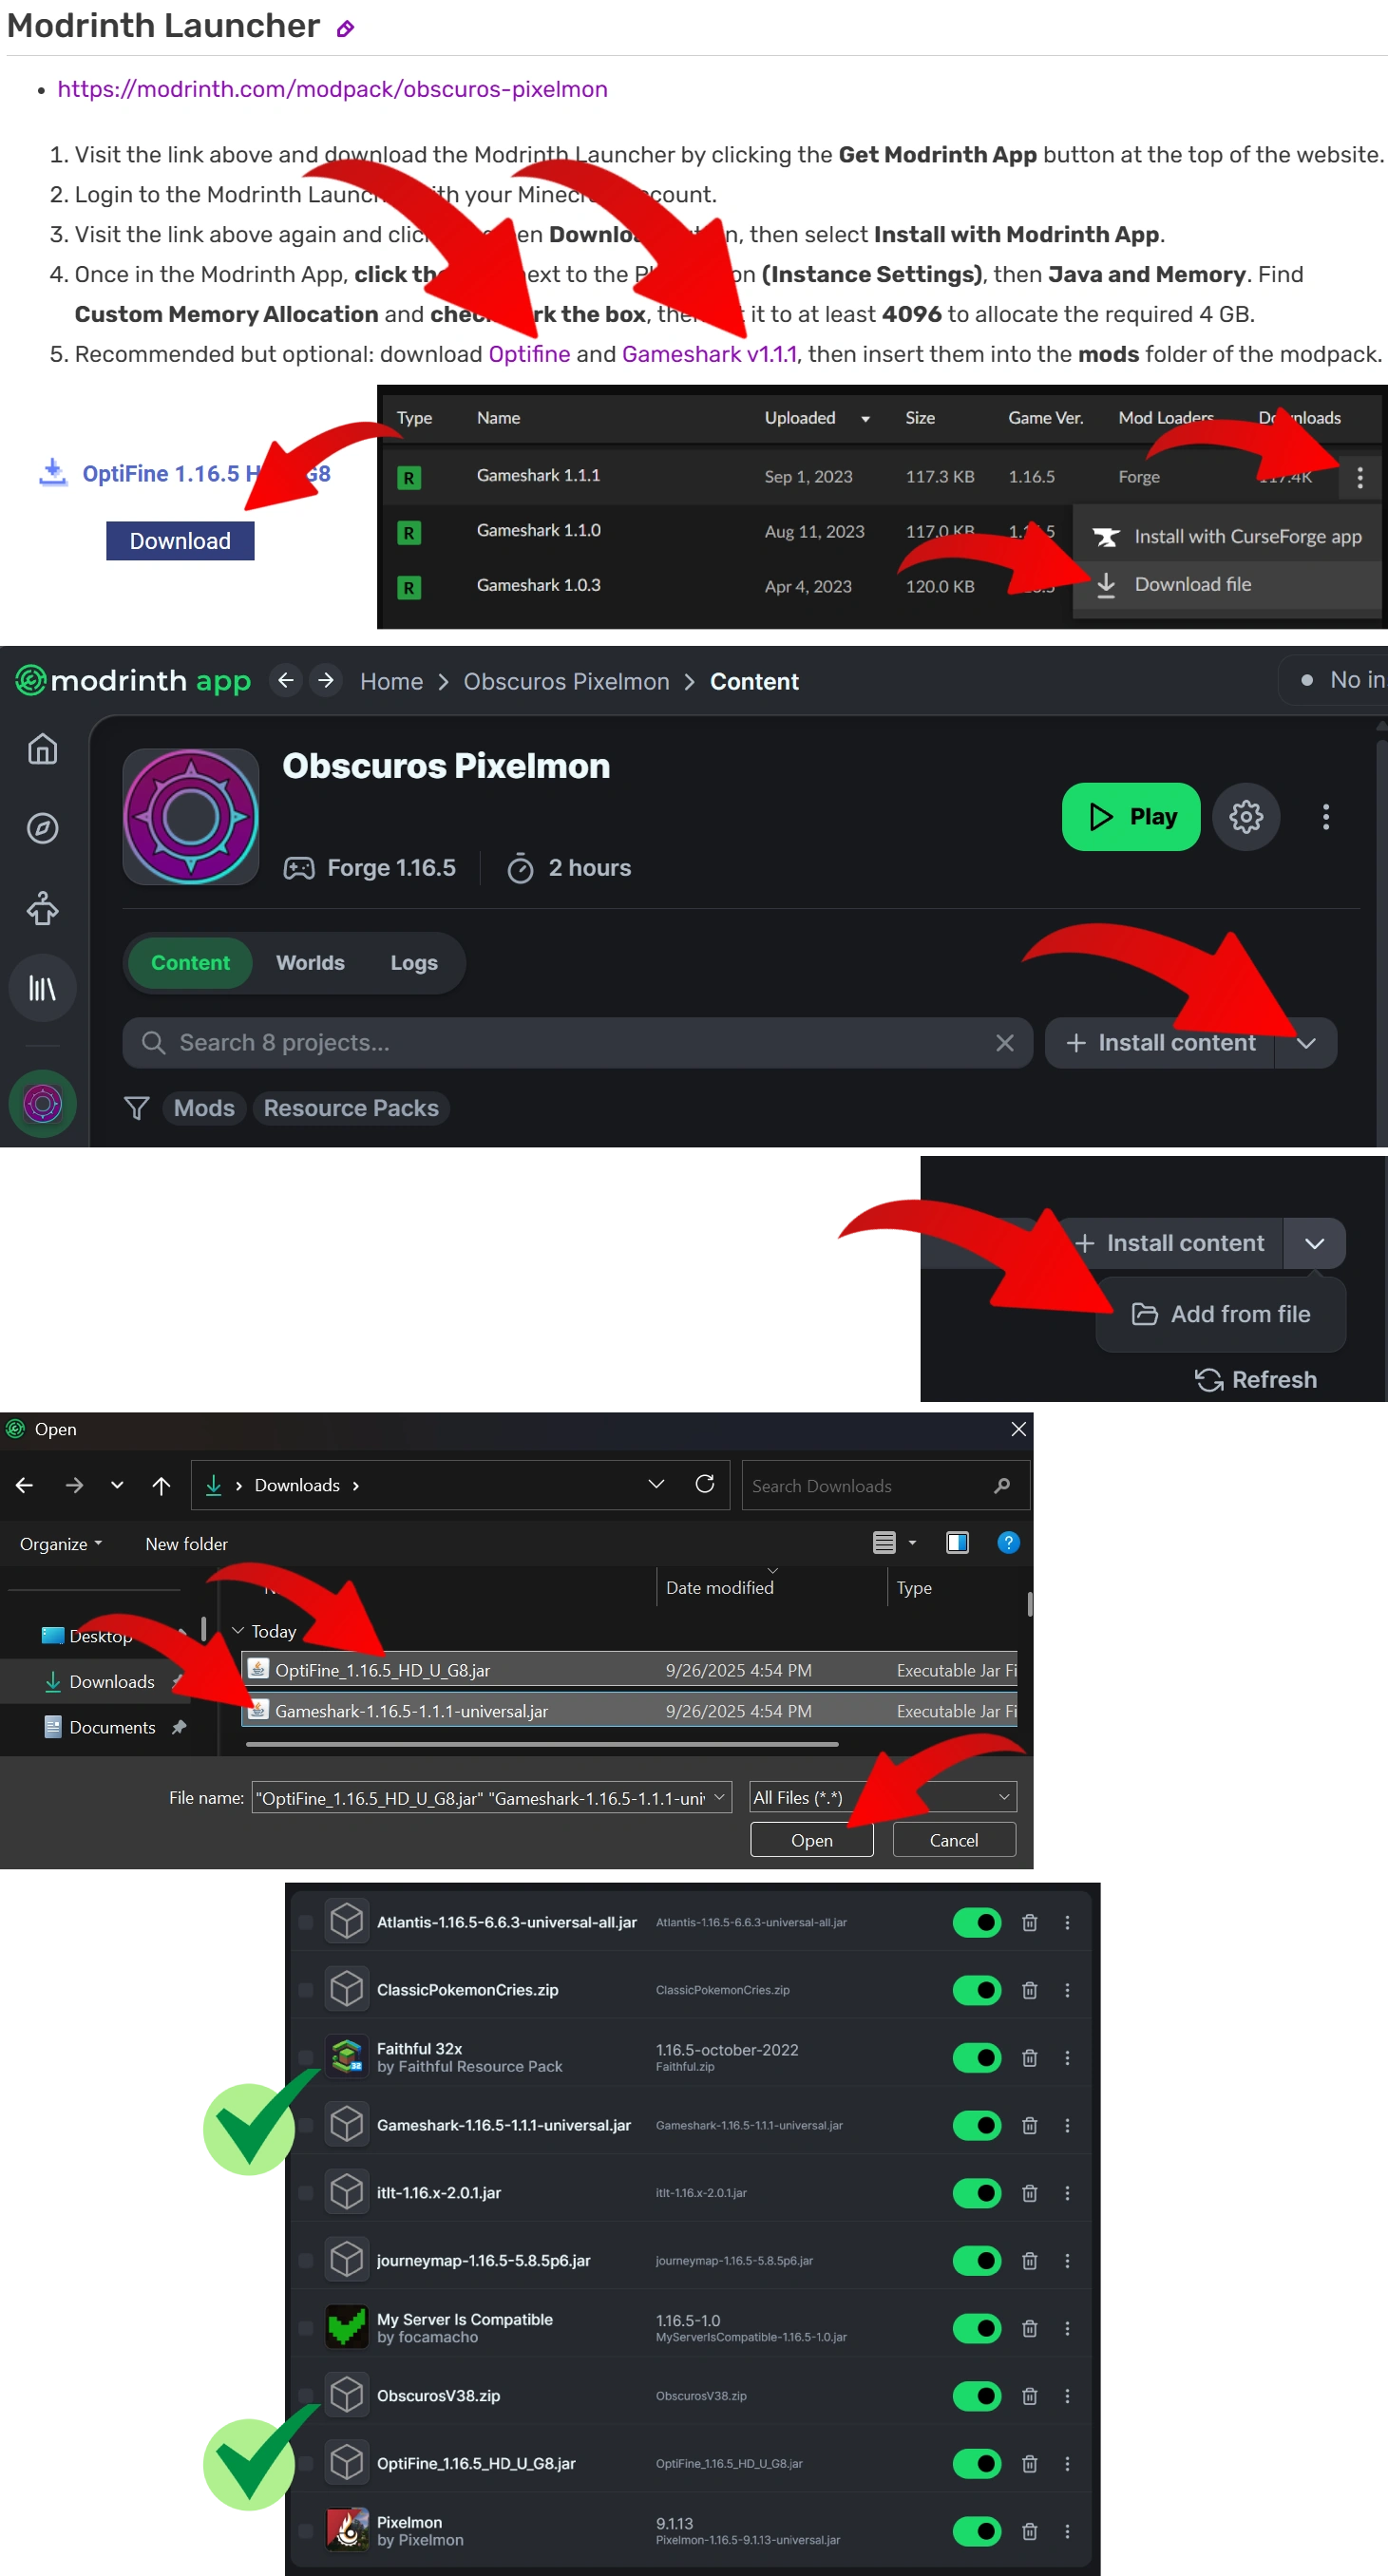Switch to the Content tab
Viewport: 1388px width, 2576px height.
190,963
